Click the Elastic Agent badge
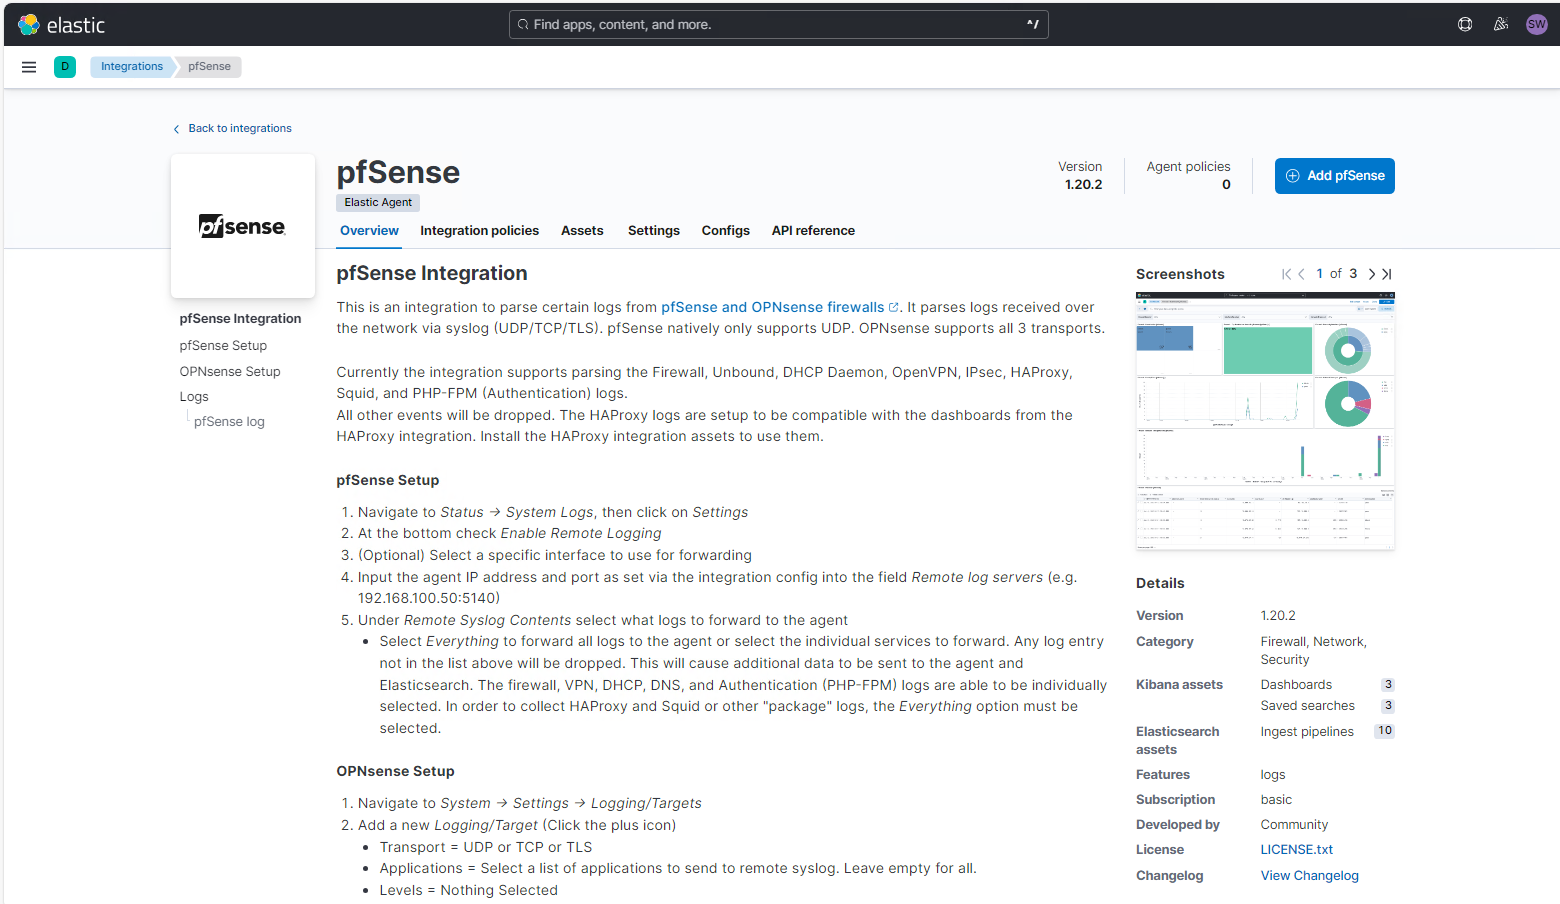 point(378,202)
